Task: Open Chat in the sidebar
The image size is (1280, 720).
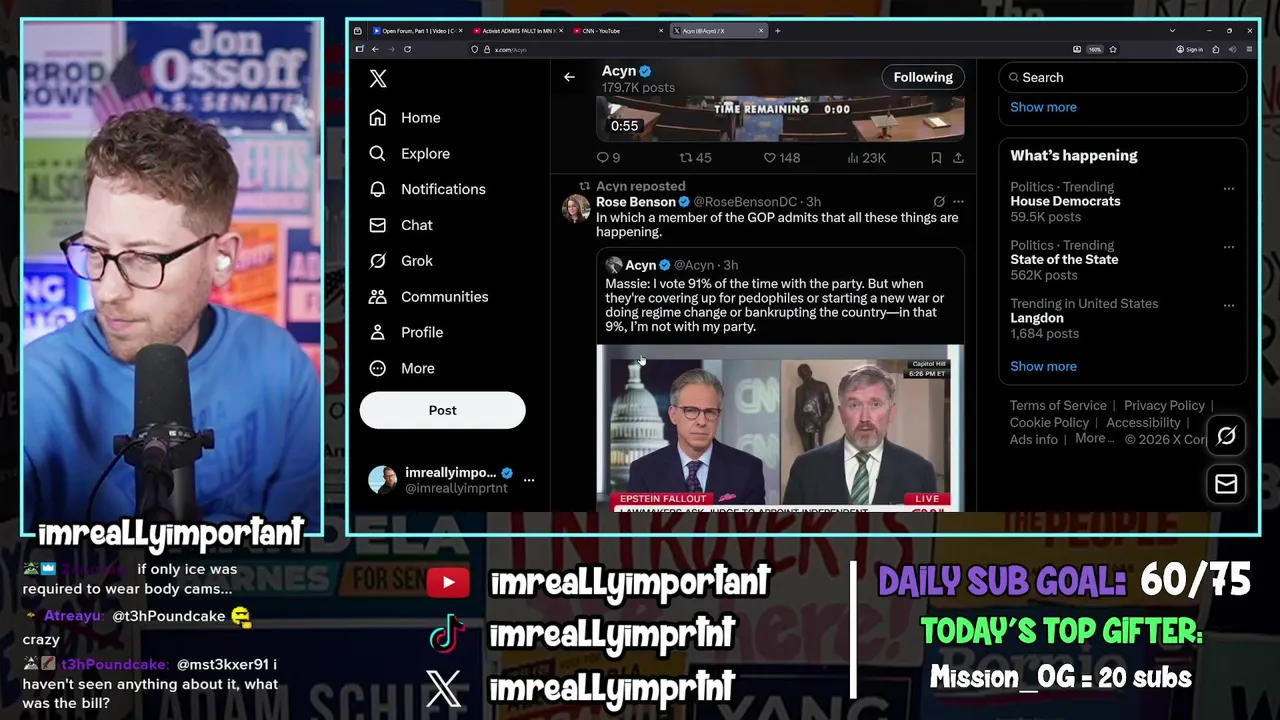Action: (x=401, y=225)
